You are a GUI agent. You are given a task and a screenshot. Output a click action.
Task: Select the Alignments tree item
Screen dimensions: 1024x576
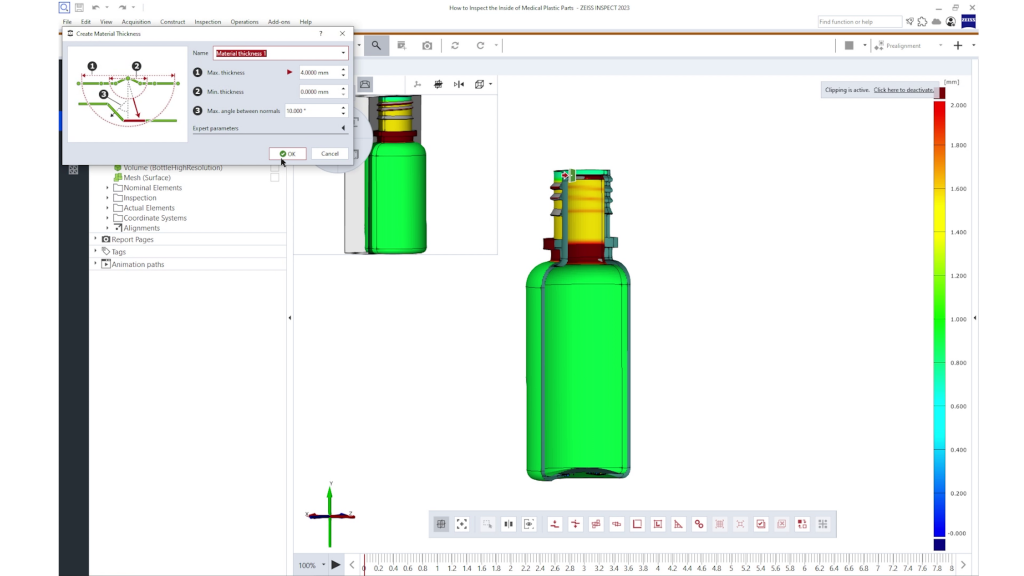tap(142, 229)
